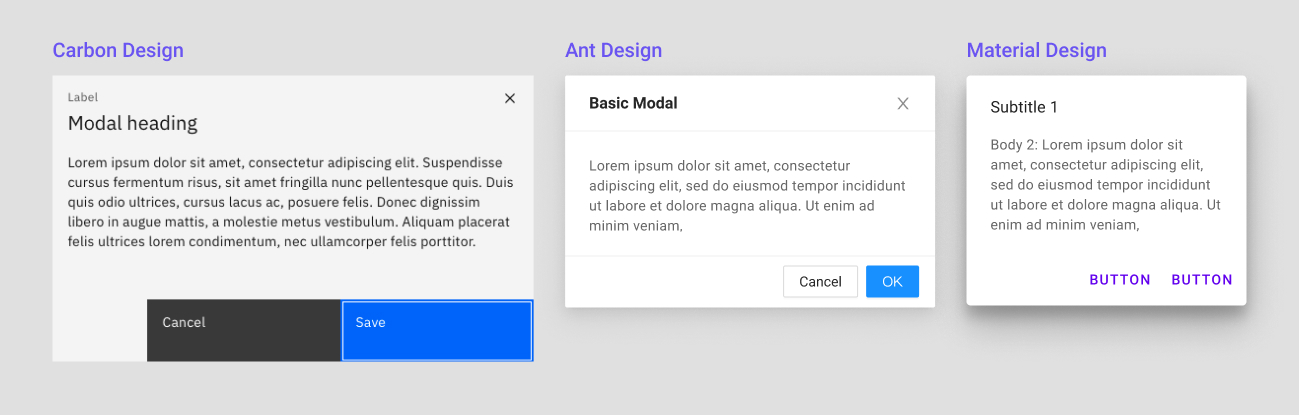The height and width of the screenshot is (415, 1299).
Task: Click the blue Save button
Action: 437,330
